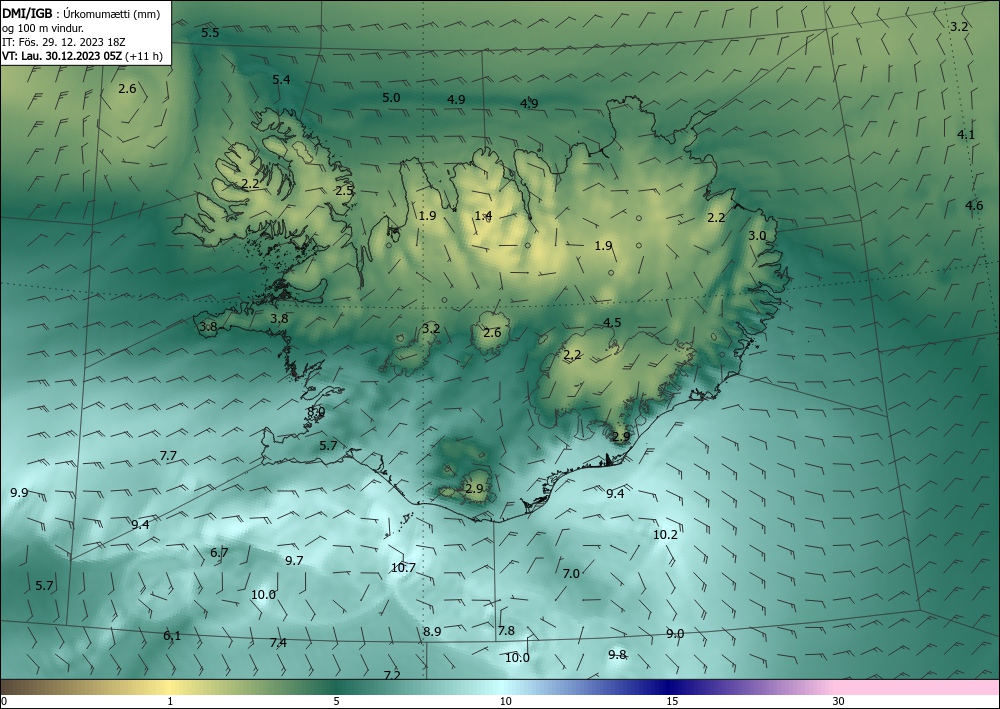The image size is (1000, 709).
Task: Click the 15 label on the color scale
Action: pos(672,701)
